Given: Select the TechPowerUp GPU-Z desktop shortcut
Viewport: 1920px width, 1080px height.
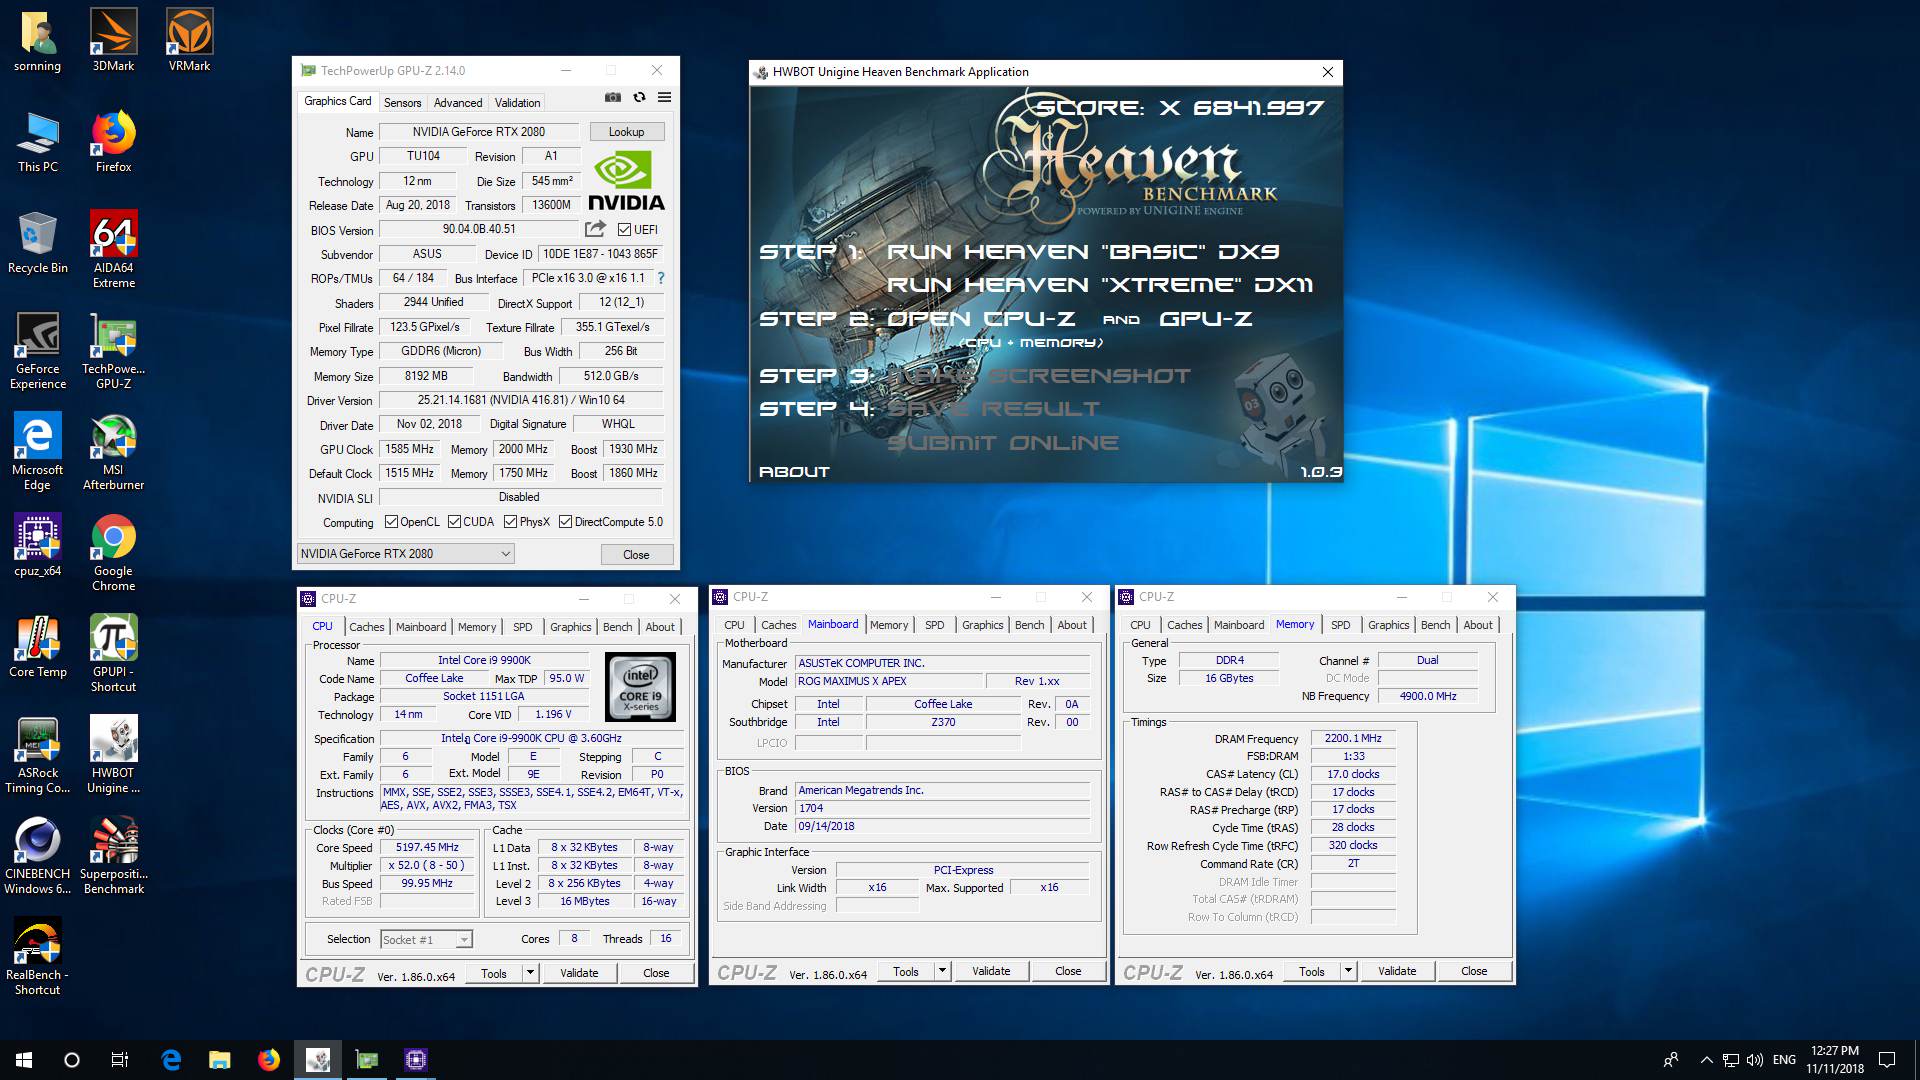Looking at the screenshot, I should [113, 351].
